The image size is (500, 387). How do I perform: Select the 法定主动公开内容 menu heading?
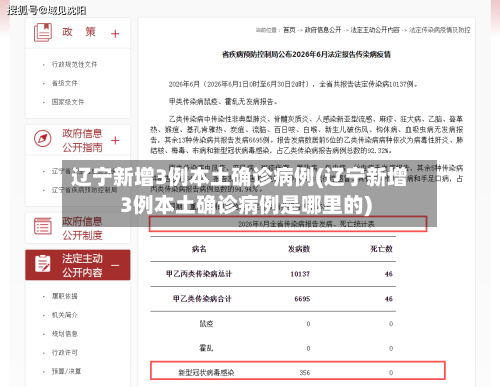pos(82,265)
